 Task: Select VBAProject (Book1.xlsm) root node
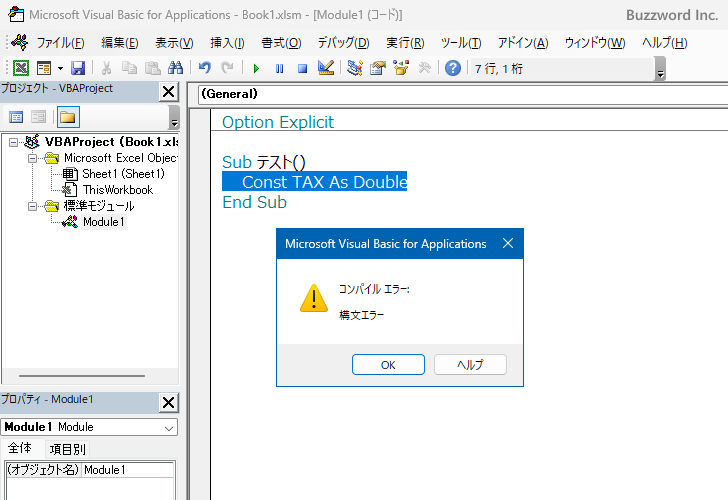[111, 142]
